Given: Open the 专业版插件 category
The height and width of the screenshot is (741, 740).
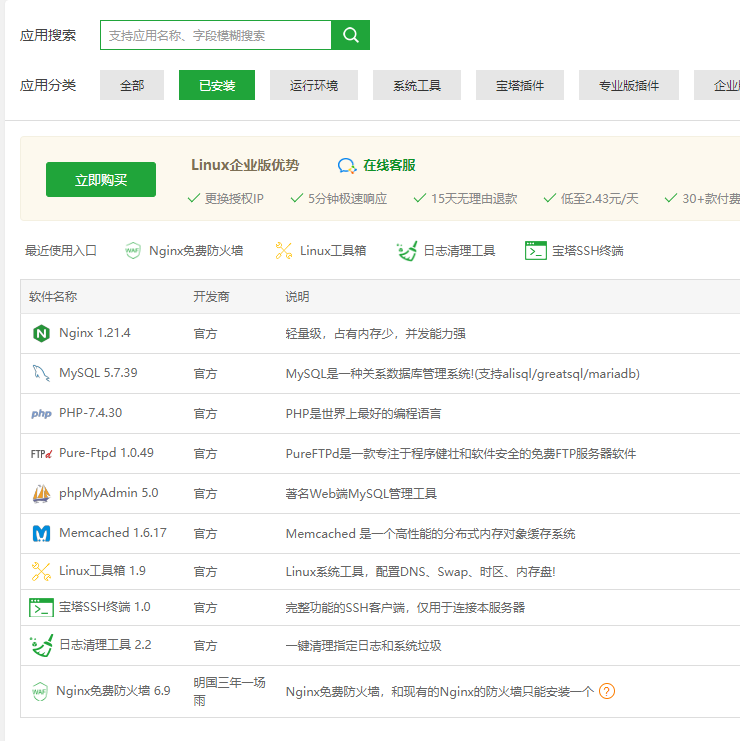Looking at the screenshot, I should pyautogui.click(x=628, y=85).
